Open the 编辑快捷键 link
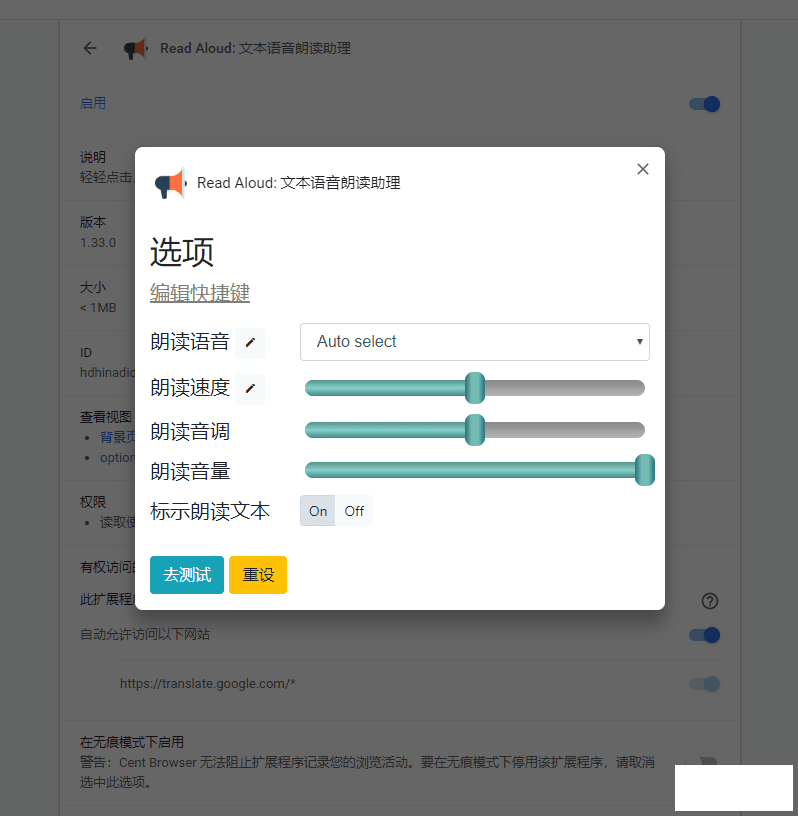The image size is (798, 816). click(200, 292)
